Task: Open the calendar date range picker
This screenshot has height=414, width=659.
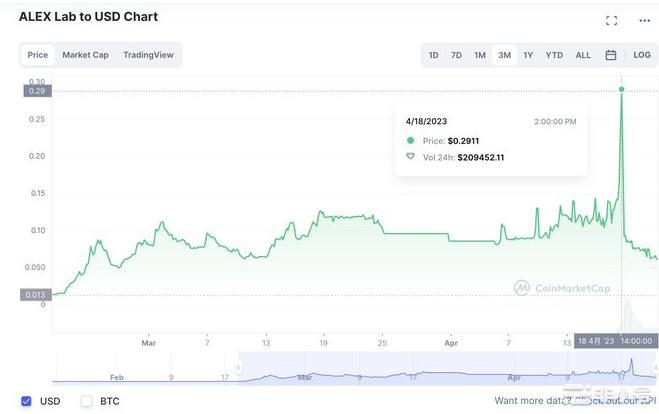Action: click(x=610, y=55)
